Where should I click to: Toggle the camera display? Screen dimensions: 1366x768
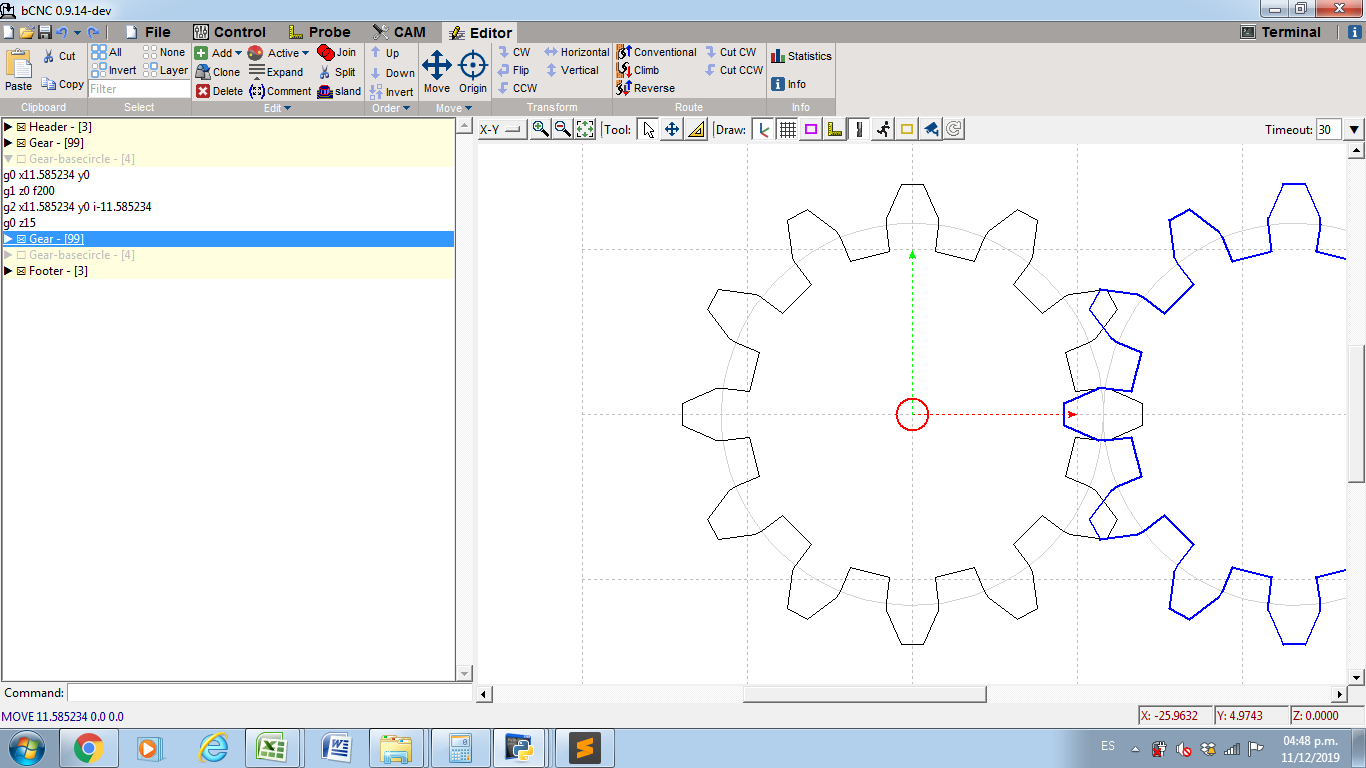pyautogui.click(x=930, y=129)
